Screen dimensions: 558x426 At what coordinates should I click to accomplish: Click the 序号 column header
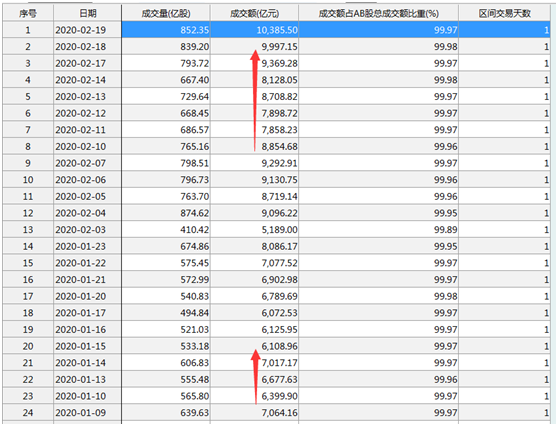pyautogui.click(x=28, y=14)
